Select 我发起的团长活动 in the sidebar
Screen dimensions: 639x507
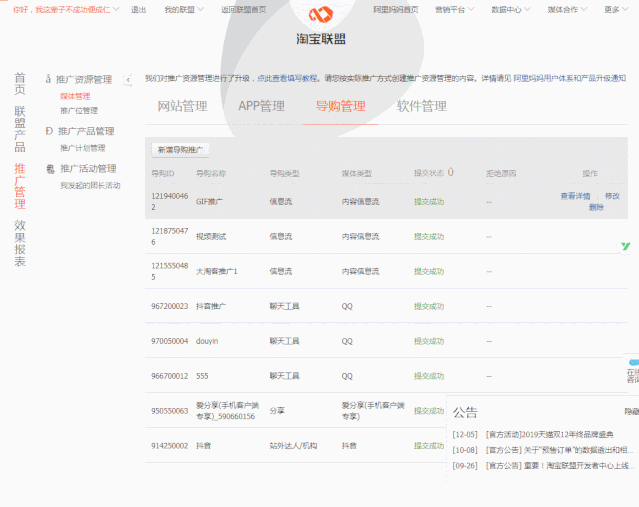pos(90,185)
